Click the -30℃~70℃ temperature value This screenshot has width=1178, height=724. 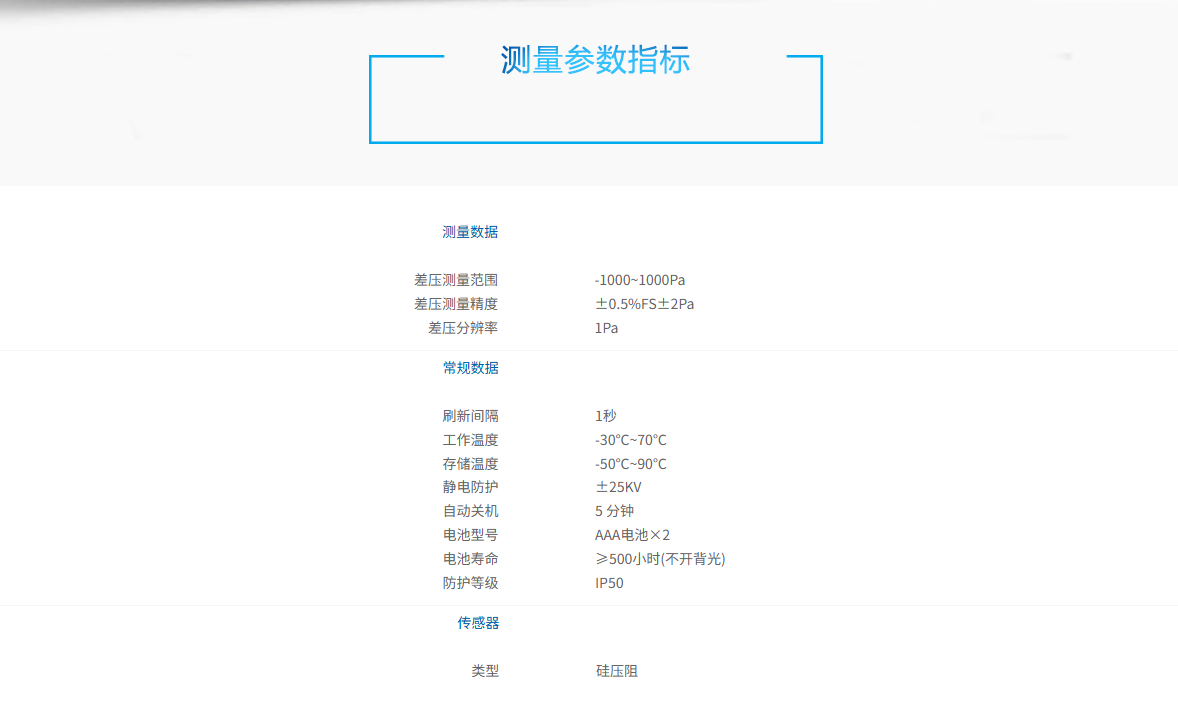[630, 440]
